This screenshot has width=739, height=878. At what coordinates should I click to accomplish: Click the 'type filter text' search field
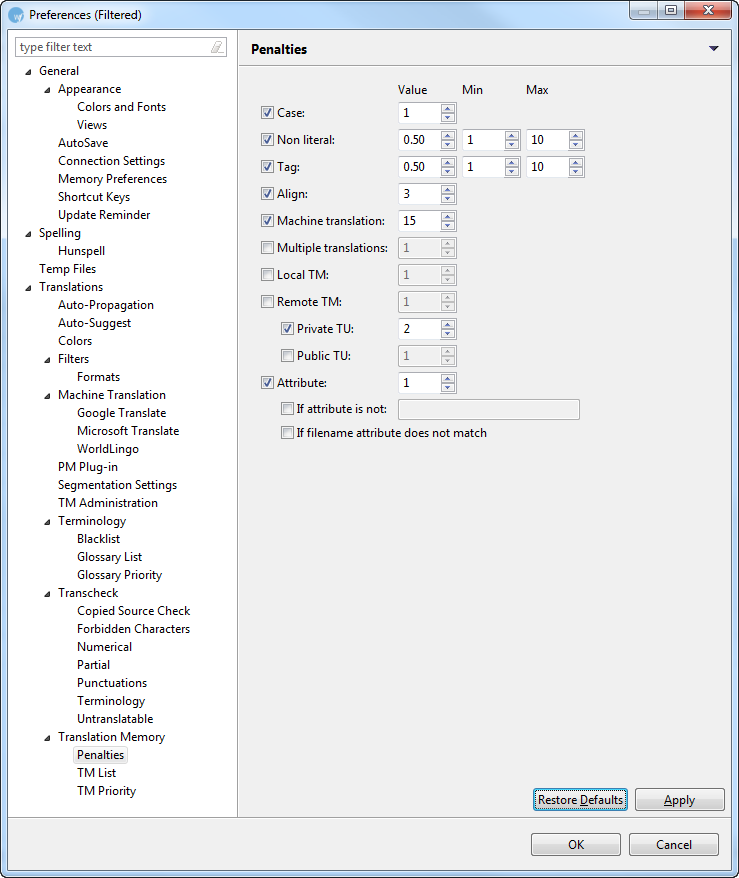coord(120,47)
